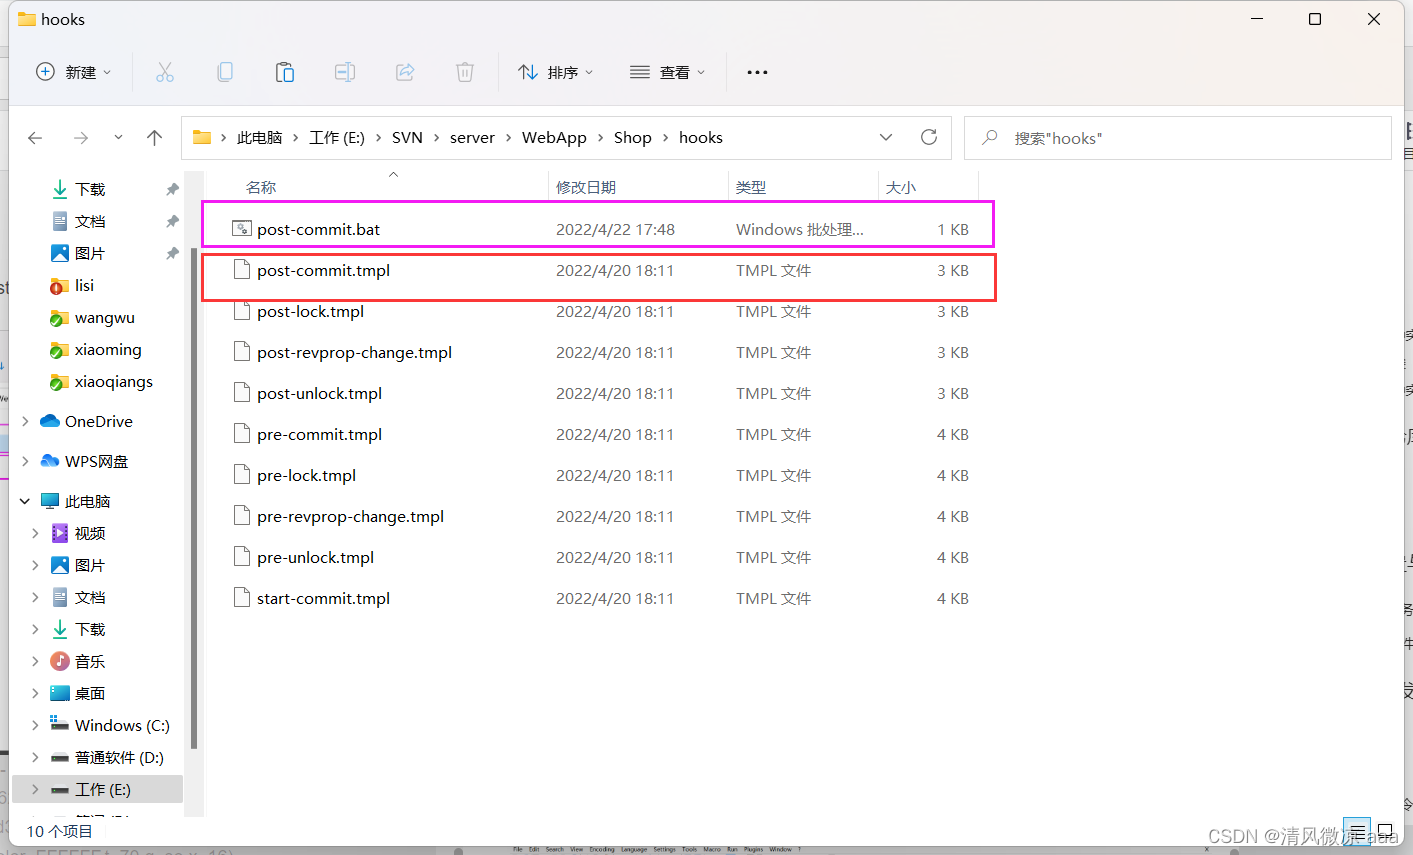Open recent locations dropdown chevron
The height and width of the screenshot is (855, 1413).
point(118,138)
